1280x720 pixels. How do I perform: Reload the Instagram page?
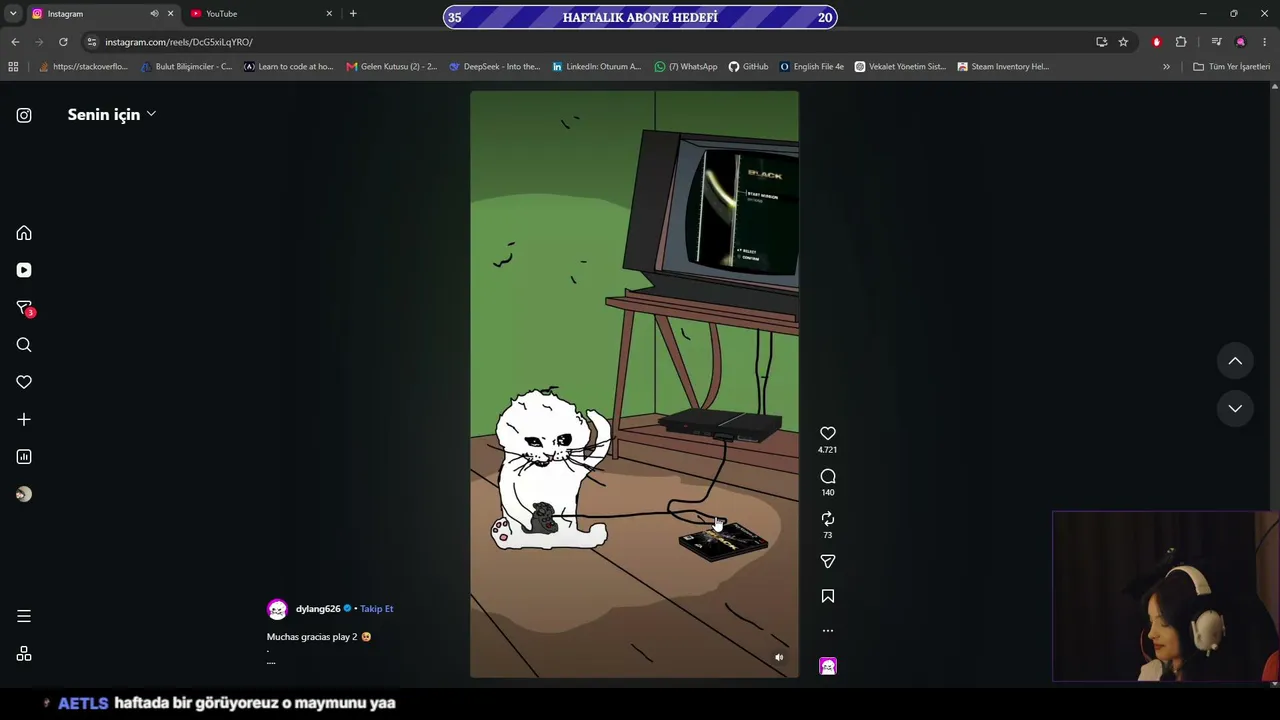tap(63, 42)
